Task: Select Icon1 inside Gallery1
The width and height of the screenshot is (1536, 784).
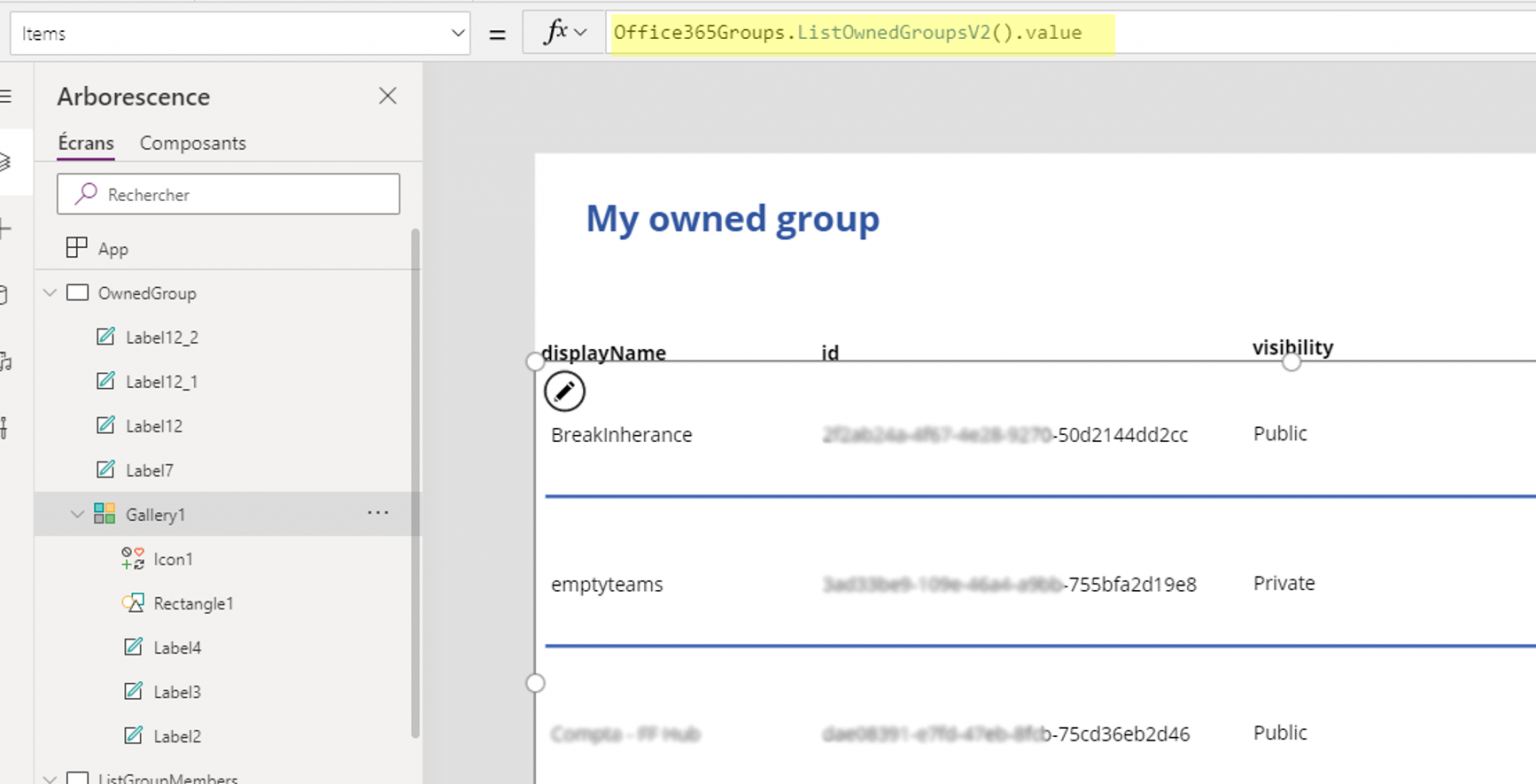Action: [172, 559]
